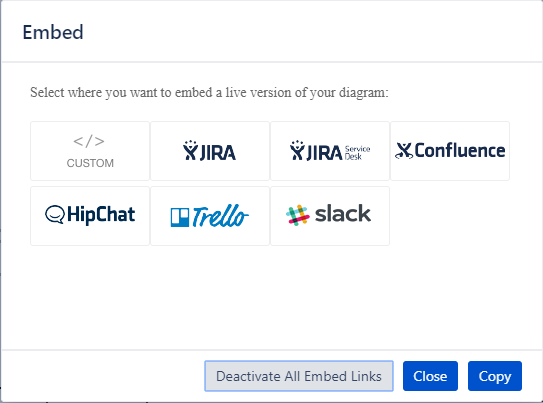Select the HipChat wordmark text

point(101,215)
